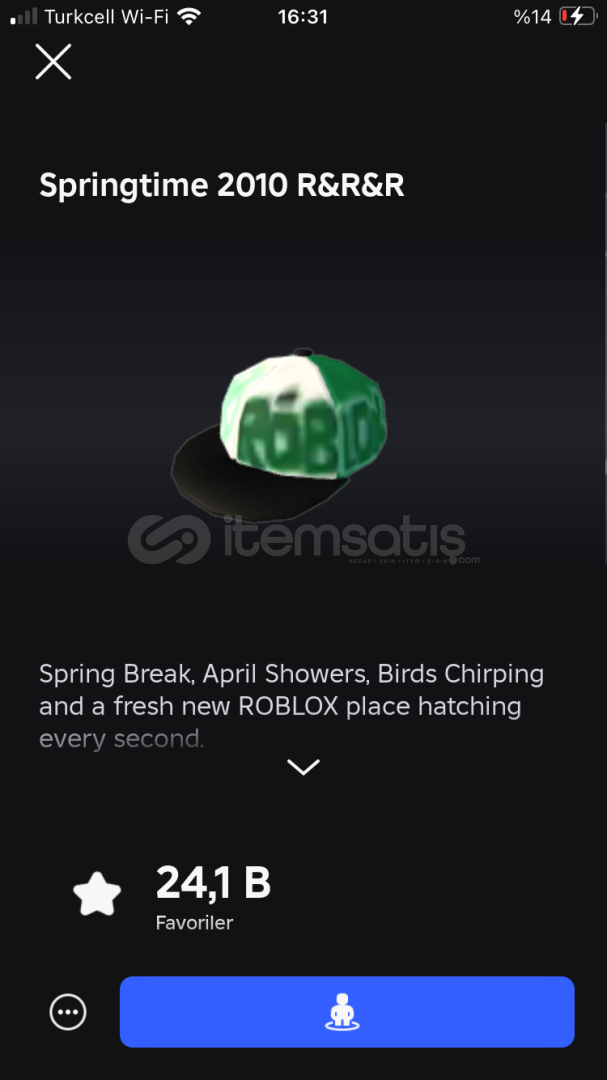Viewport: 607px width, 1080px height.
Task: Tap the Turkcell Wi-Fi carrier label
Action: coord(107,17)
